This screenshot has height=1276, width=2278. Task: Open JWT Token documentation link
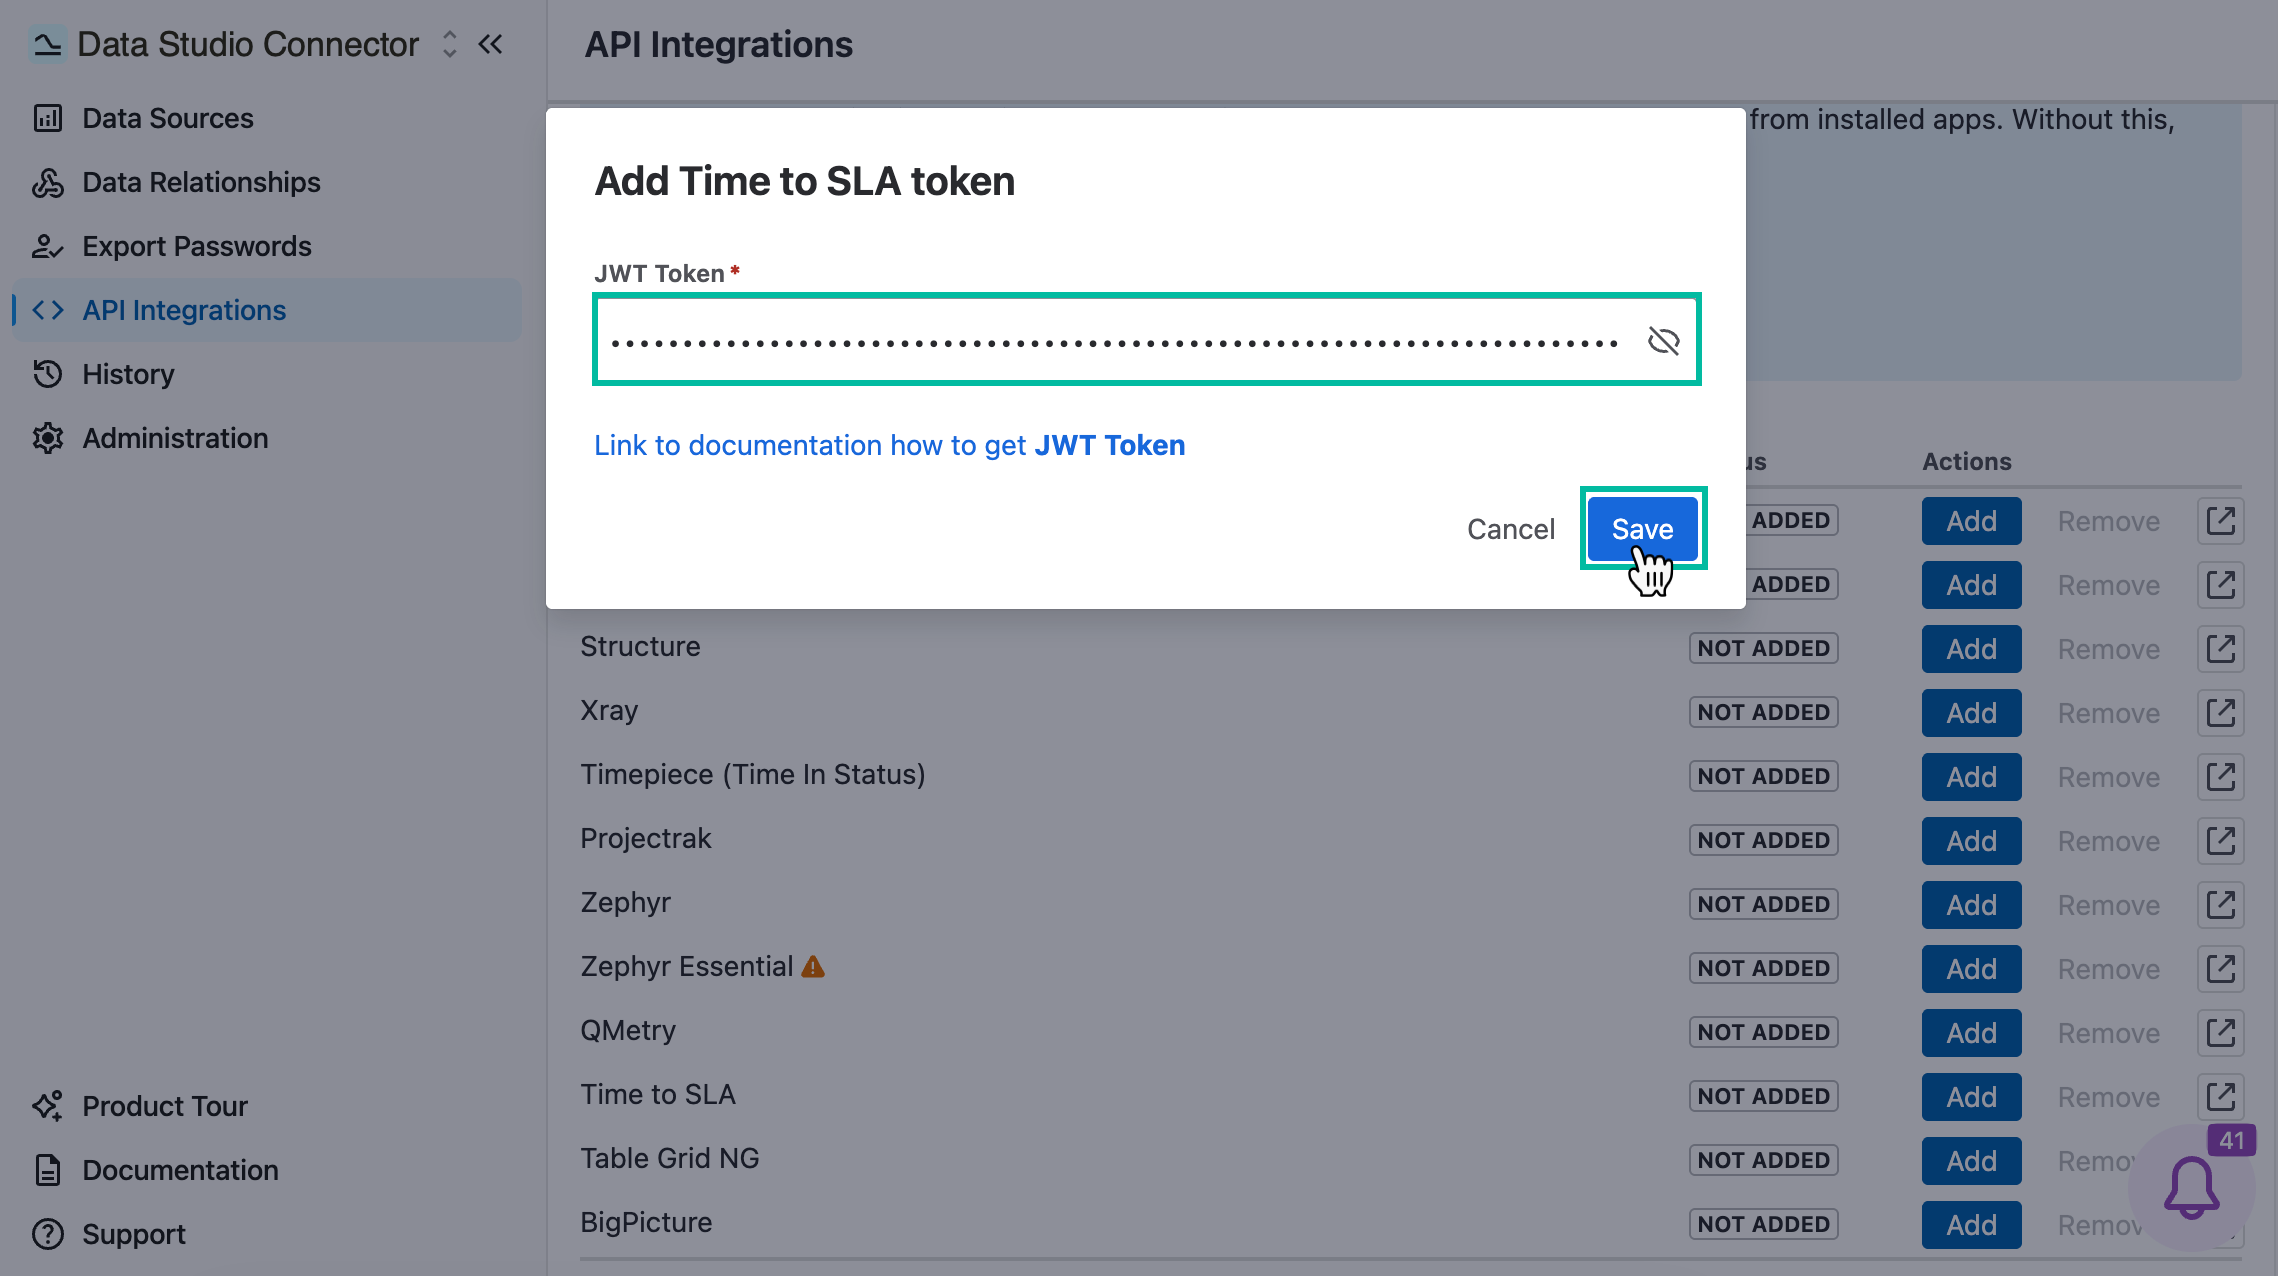pos(889,445)
